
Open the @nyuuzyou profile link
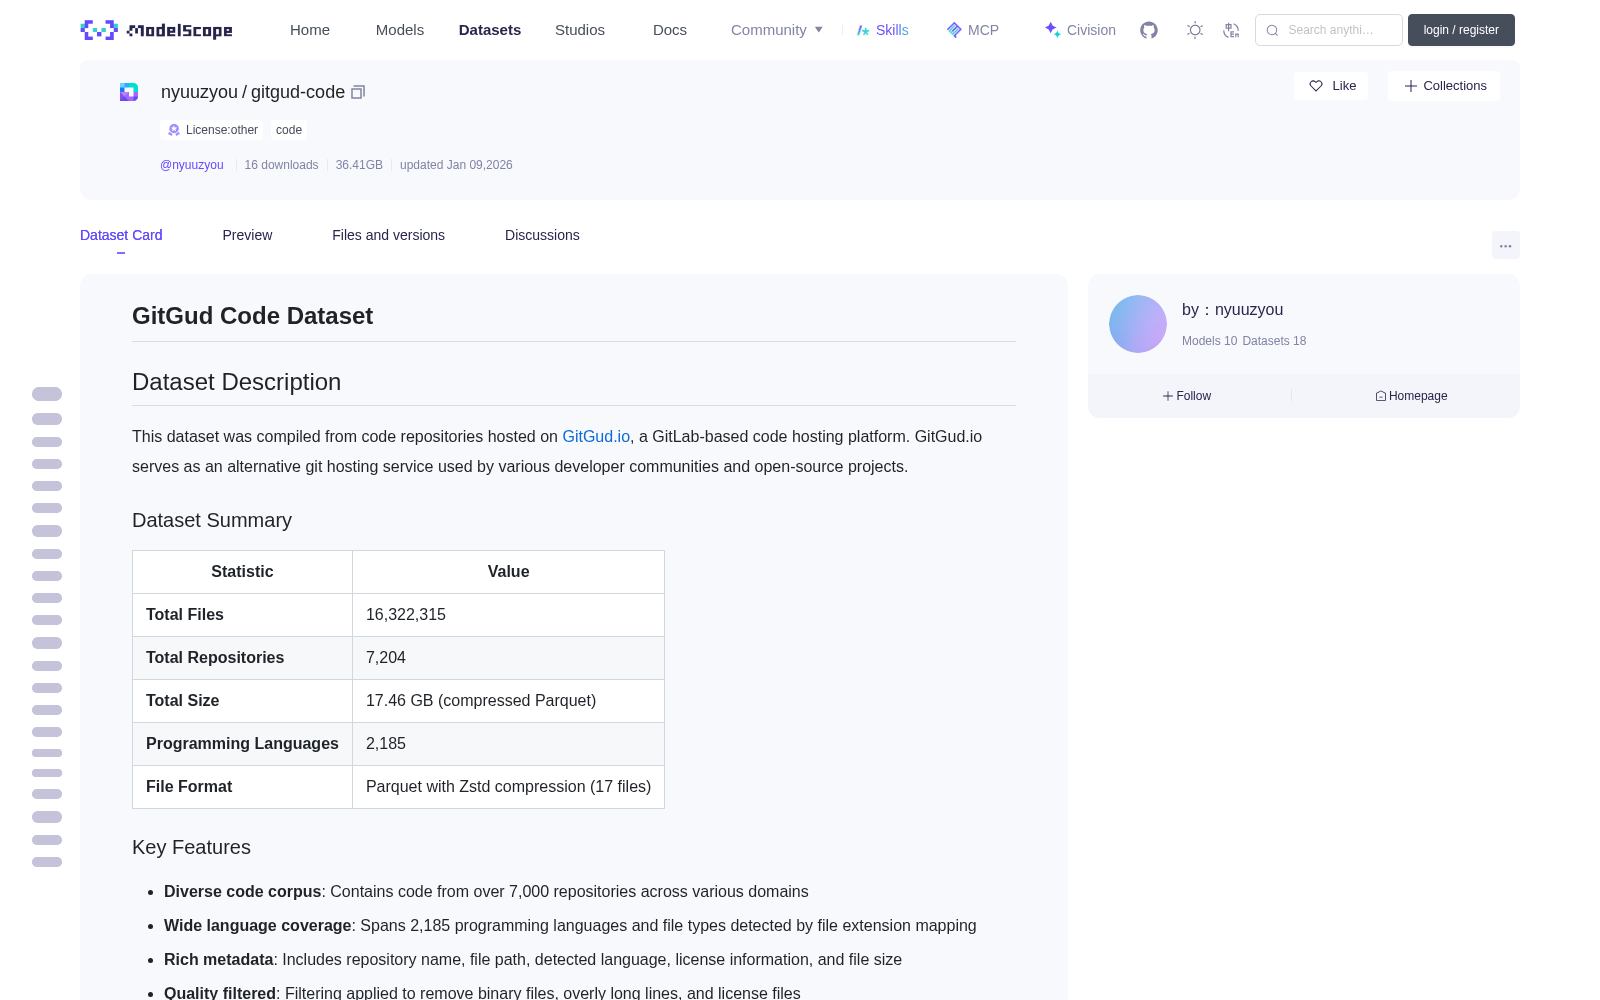pos(192,165)
